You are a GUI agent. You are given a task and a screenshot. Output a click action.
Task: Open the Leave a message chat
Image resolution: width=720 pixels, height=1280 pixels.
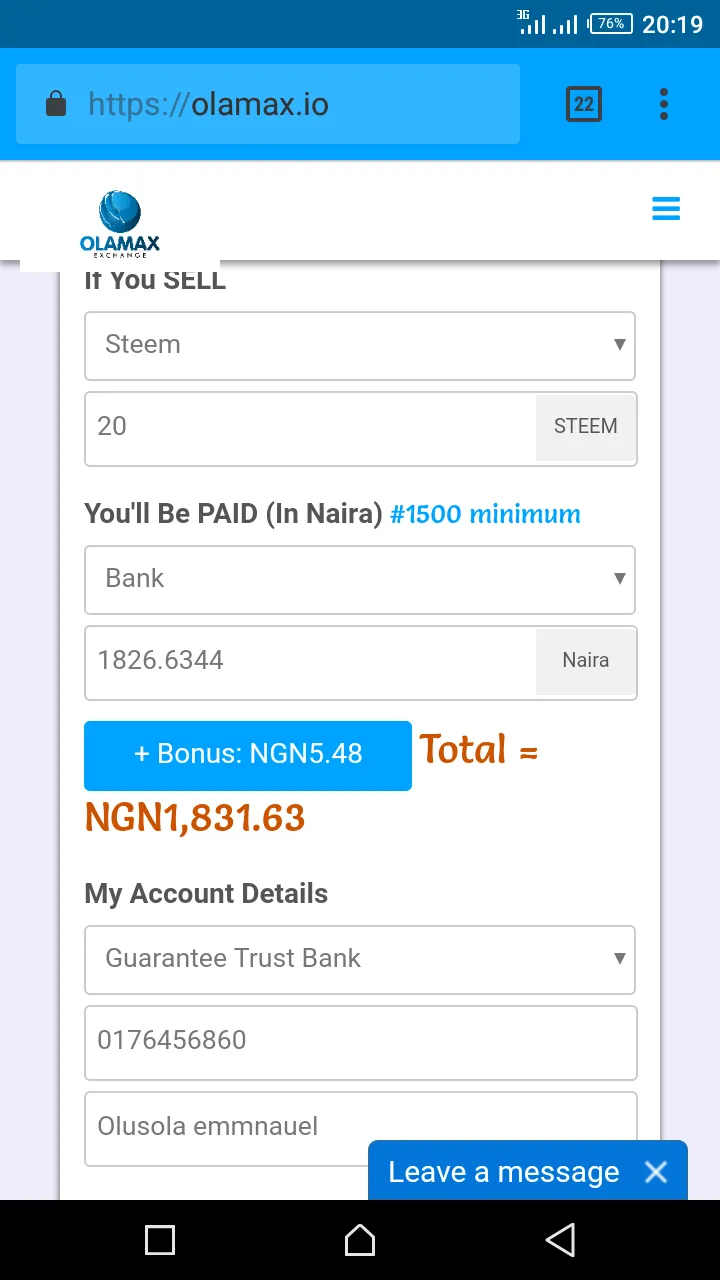point(504,1172)
